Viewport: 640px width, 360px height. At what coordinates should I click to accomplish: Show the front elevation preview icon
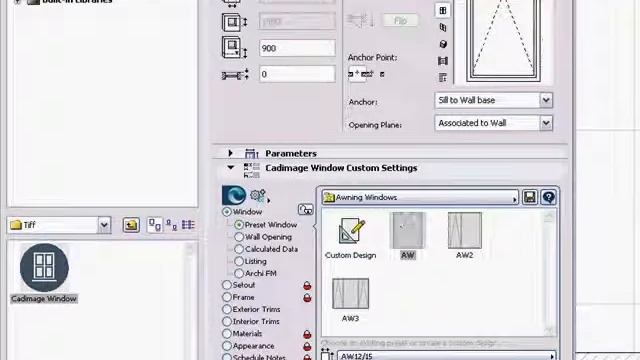pos(442,28)
